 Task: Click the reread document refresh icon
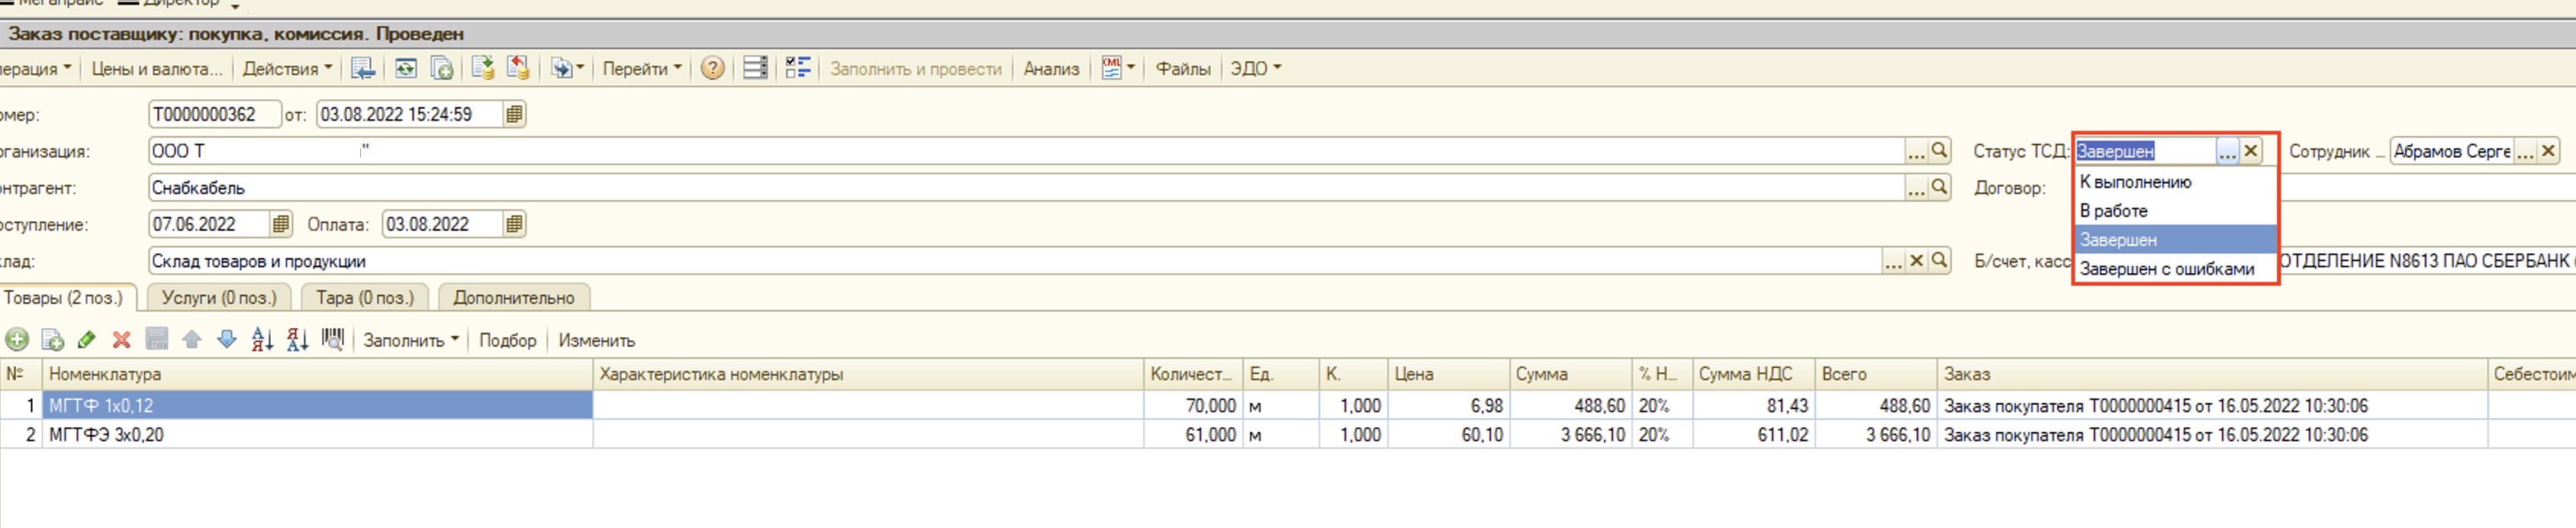(x=406, y=68)
